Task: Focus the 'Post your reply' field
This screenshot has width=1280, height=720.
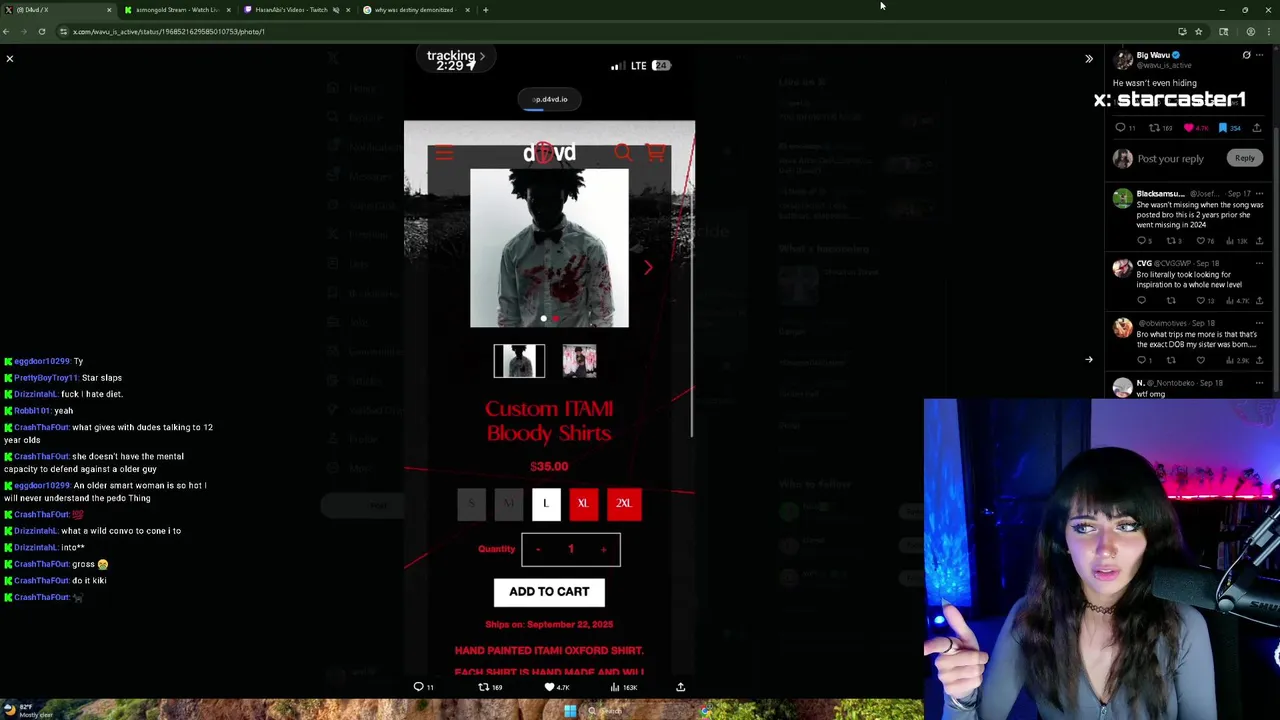Action: click(x=1170, y=159)
